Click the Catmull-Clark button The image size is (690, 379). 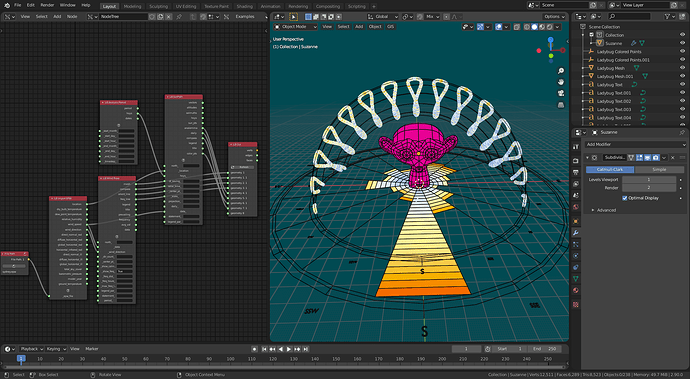pyautogui.click(x=610, y=169)
